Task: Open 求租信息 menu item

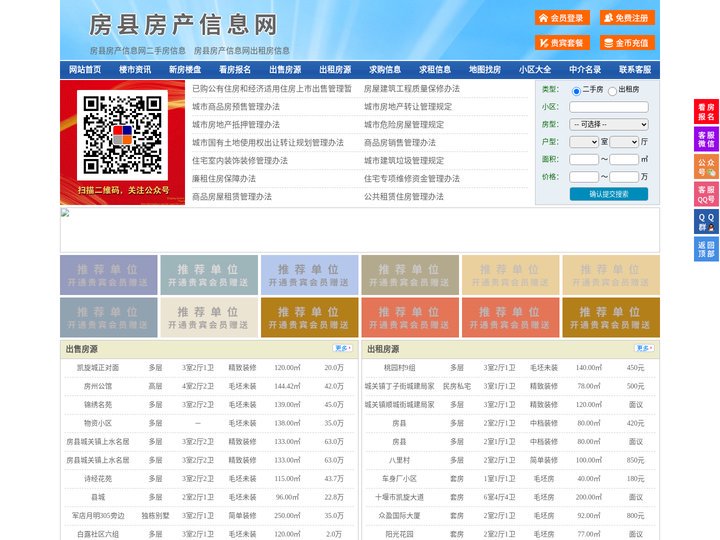Action: pyautogui.click(x=435, y=70)
